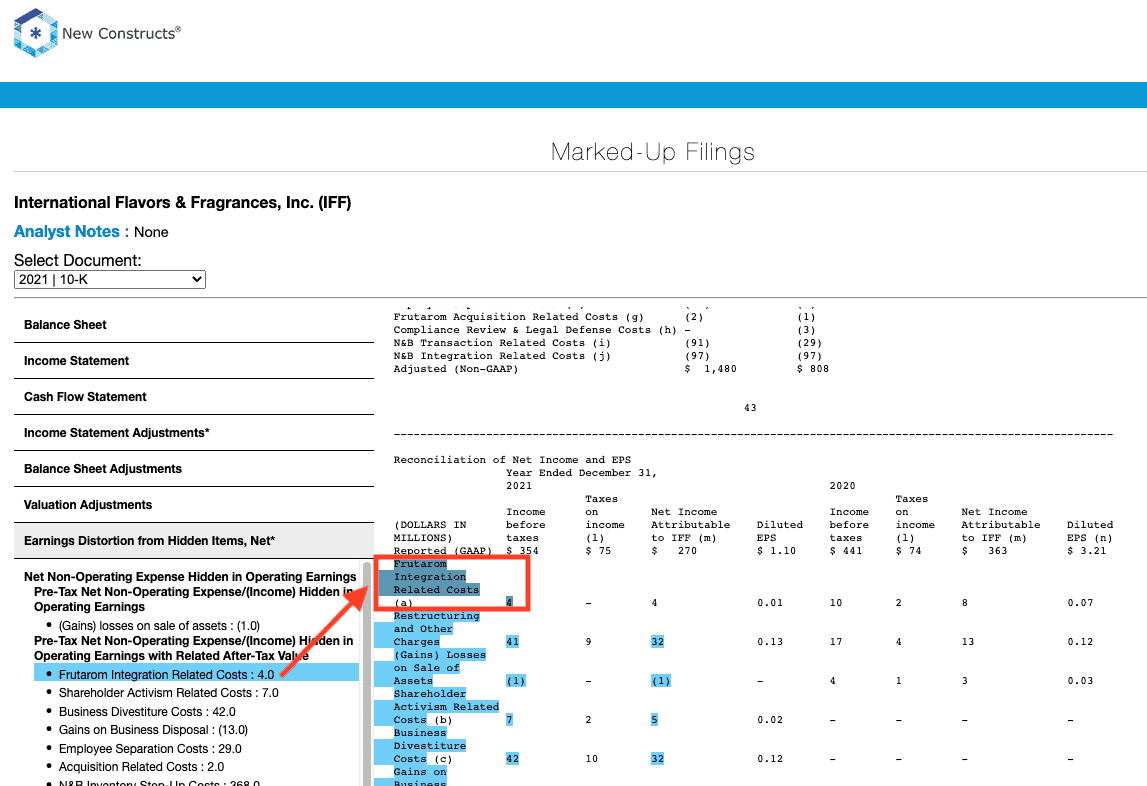Click the '$ 1,480' adjusted value
Viewport: 1147px width, 786px height.
[x=710, y=369]
